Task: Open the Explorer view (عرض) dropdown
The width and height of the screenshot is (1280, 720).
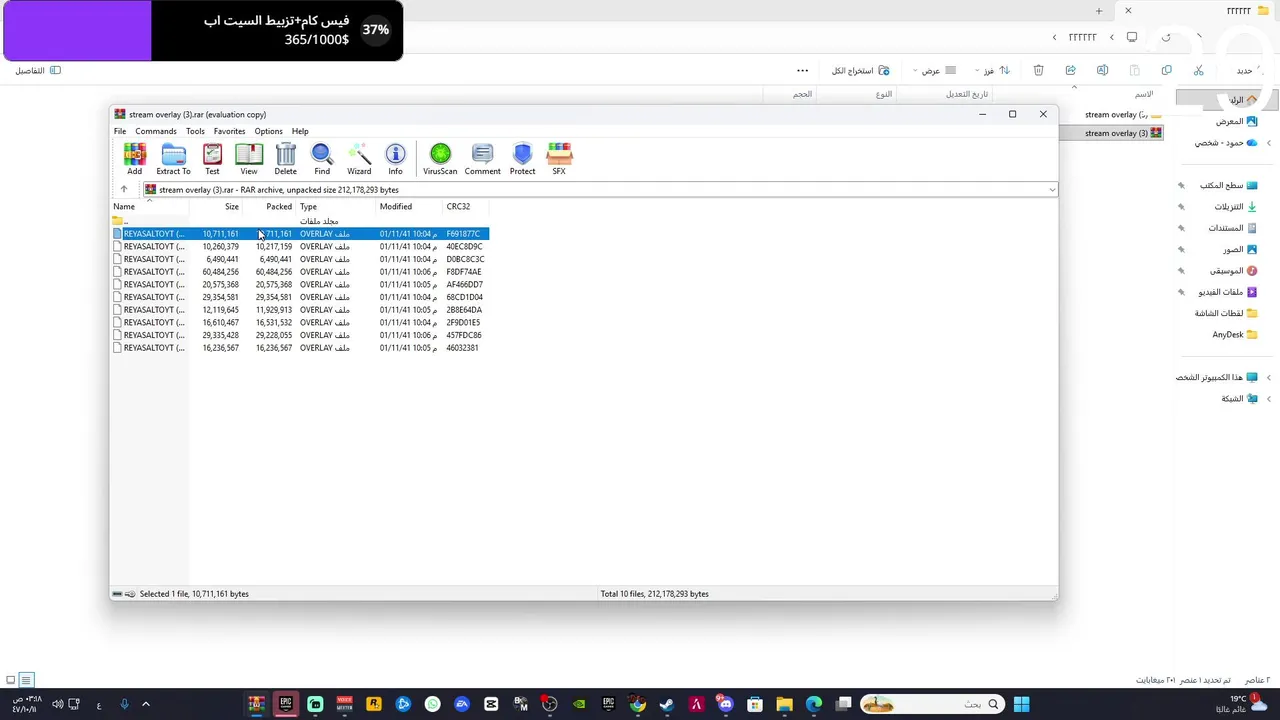Action: pyautogui.click(x=935, y=70)
